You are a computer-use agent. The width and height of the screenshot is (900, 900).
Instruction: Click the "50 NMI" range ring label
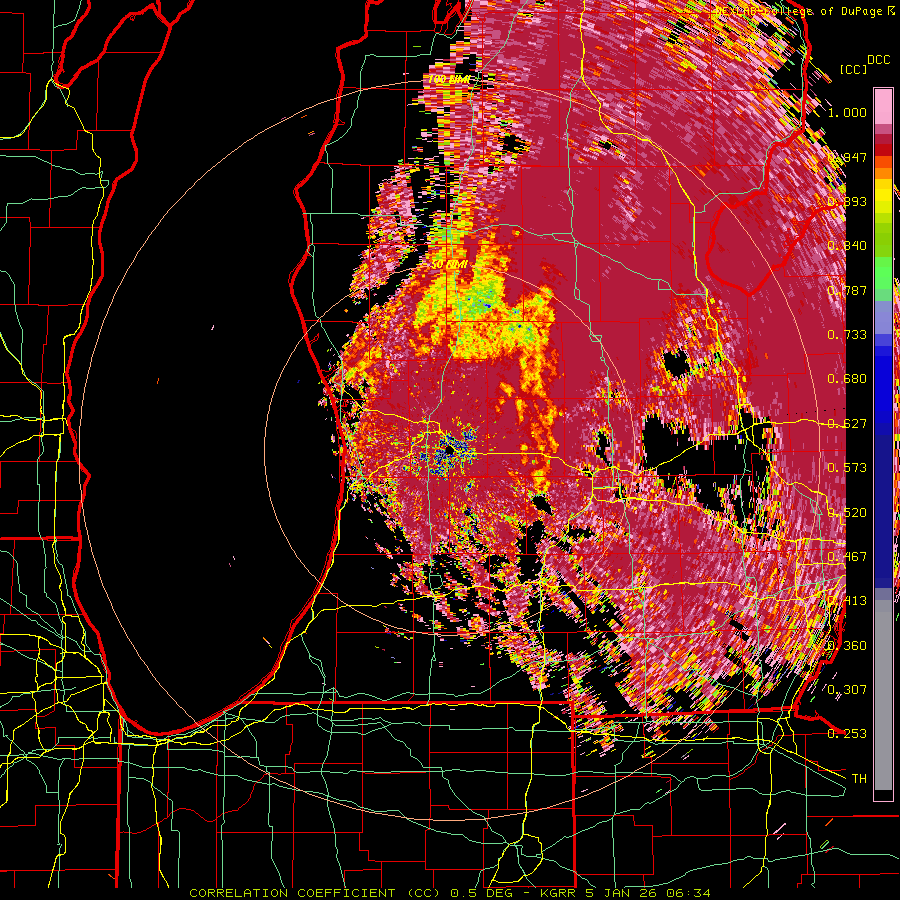pos(449,265)
